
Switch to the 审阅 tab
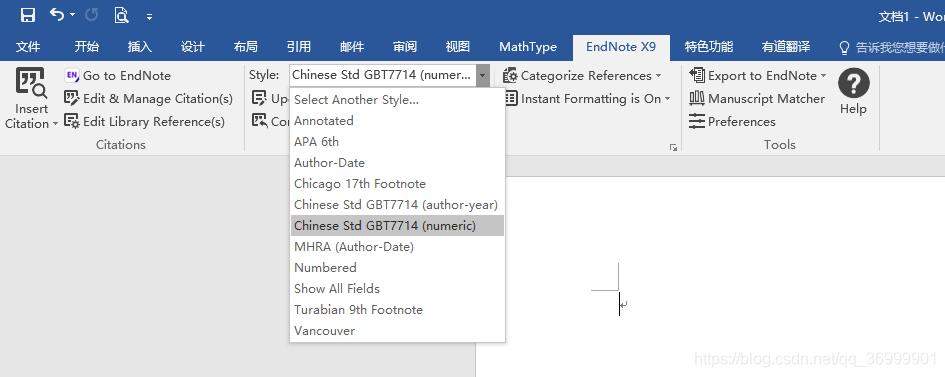coord(404,47)
